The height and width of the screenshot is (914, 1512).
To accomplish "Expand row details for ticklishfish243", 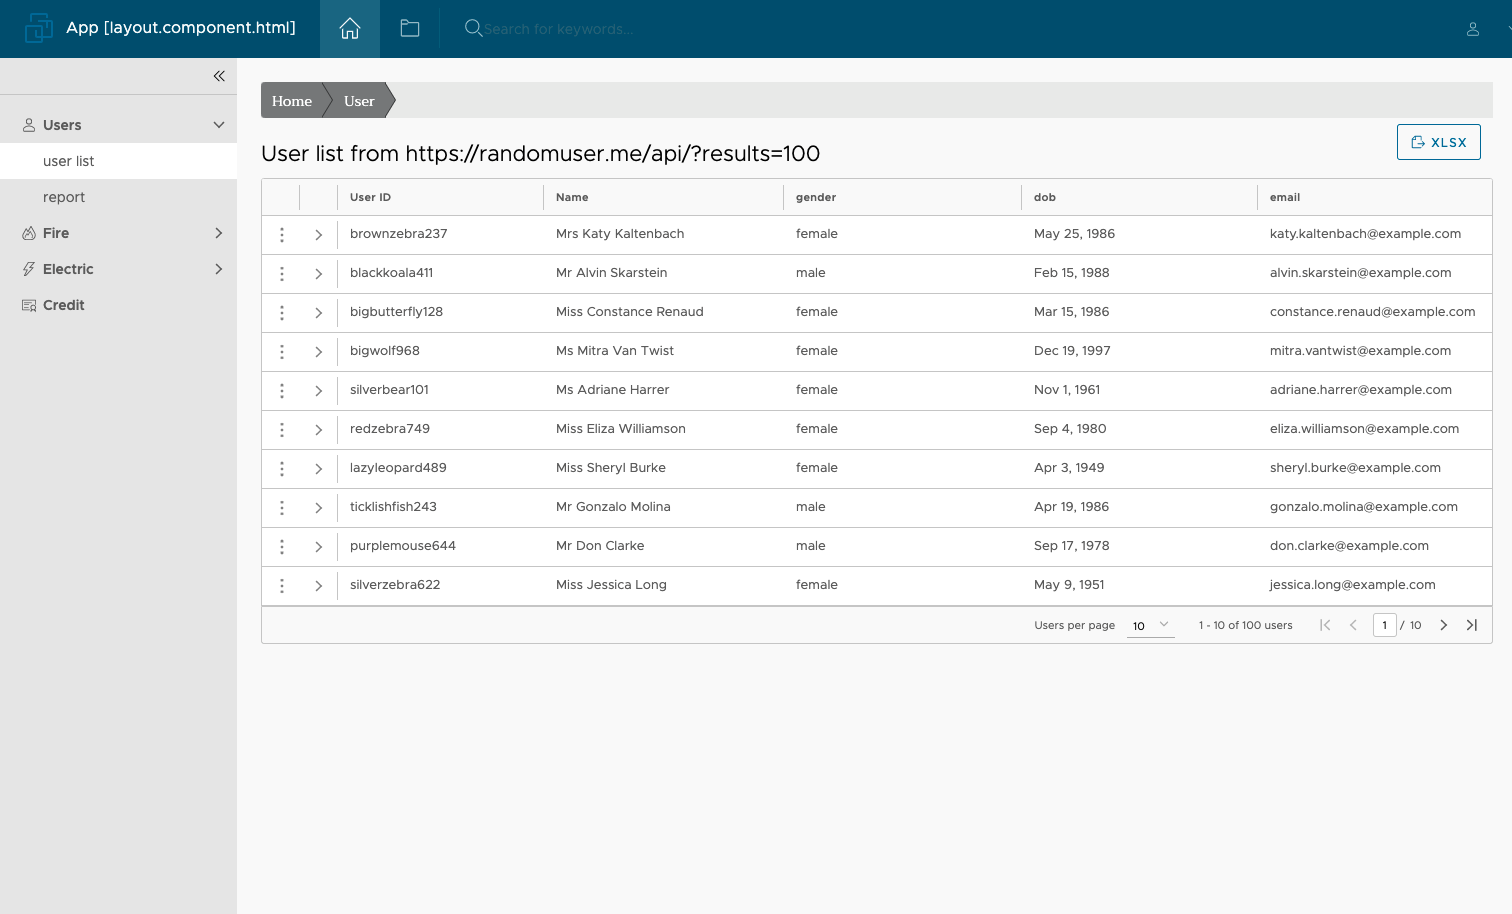I will click(x=319, y=508).
